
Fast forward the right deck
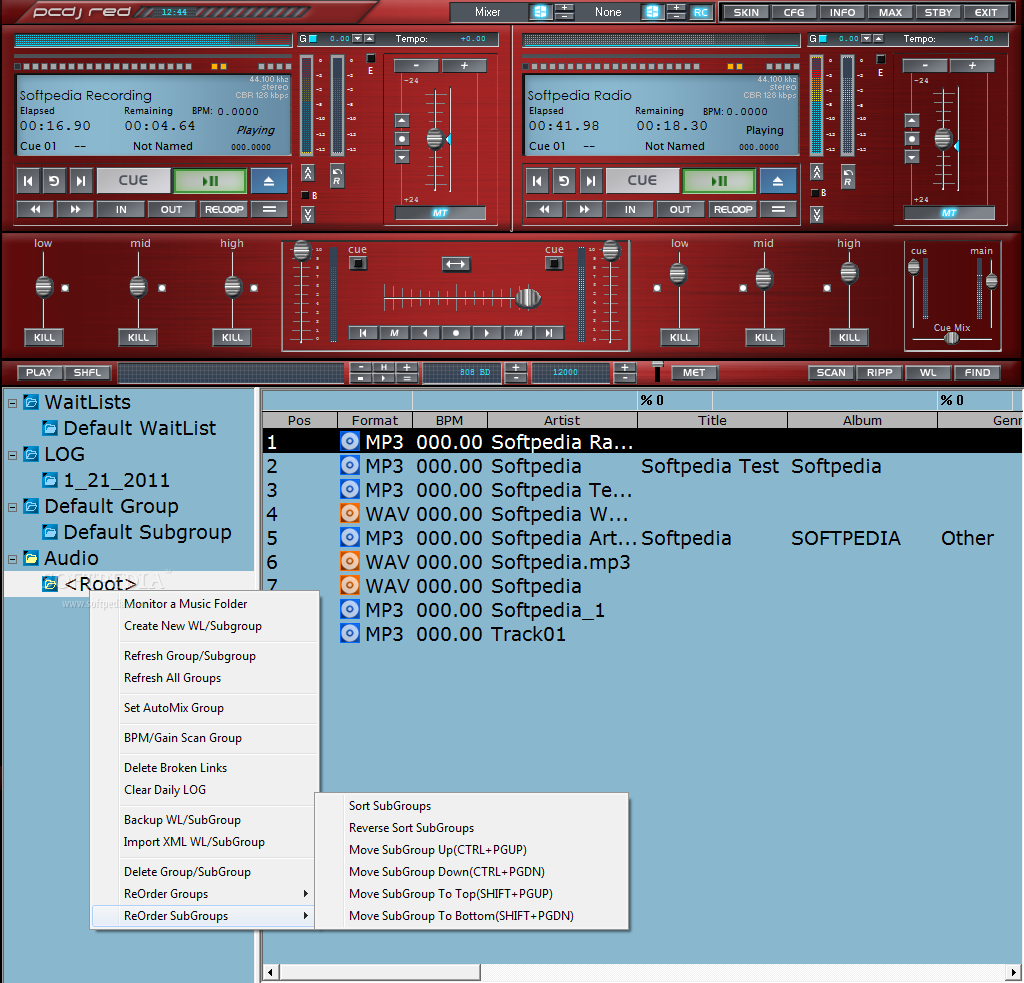(x=584, y=209)
